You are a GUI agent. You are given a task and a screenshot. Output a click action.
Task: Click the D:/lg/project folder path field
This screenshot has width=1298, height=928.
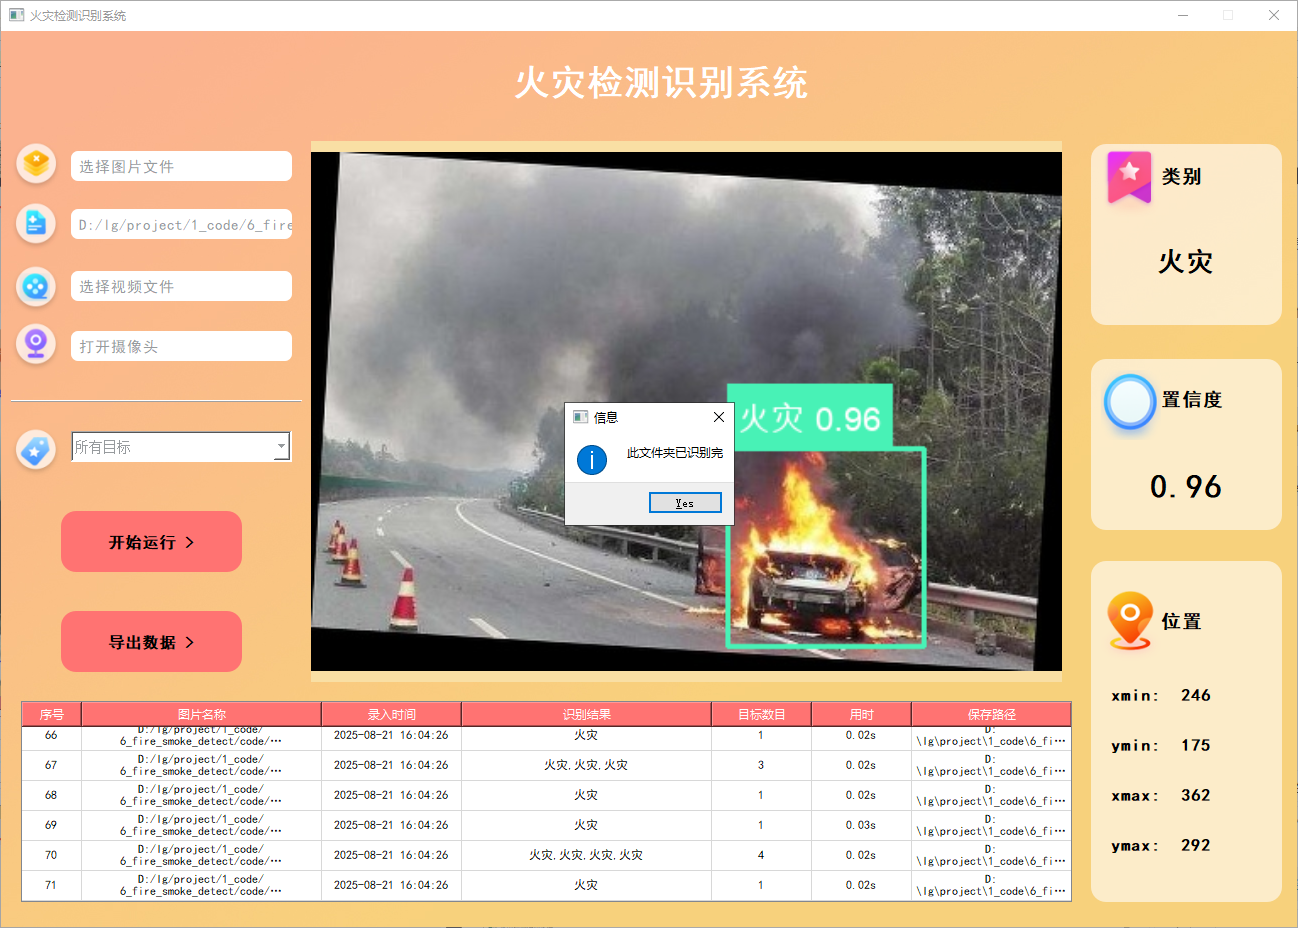(x=181, y=224)
